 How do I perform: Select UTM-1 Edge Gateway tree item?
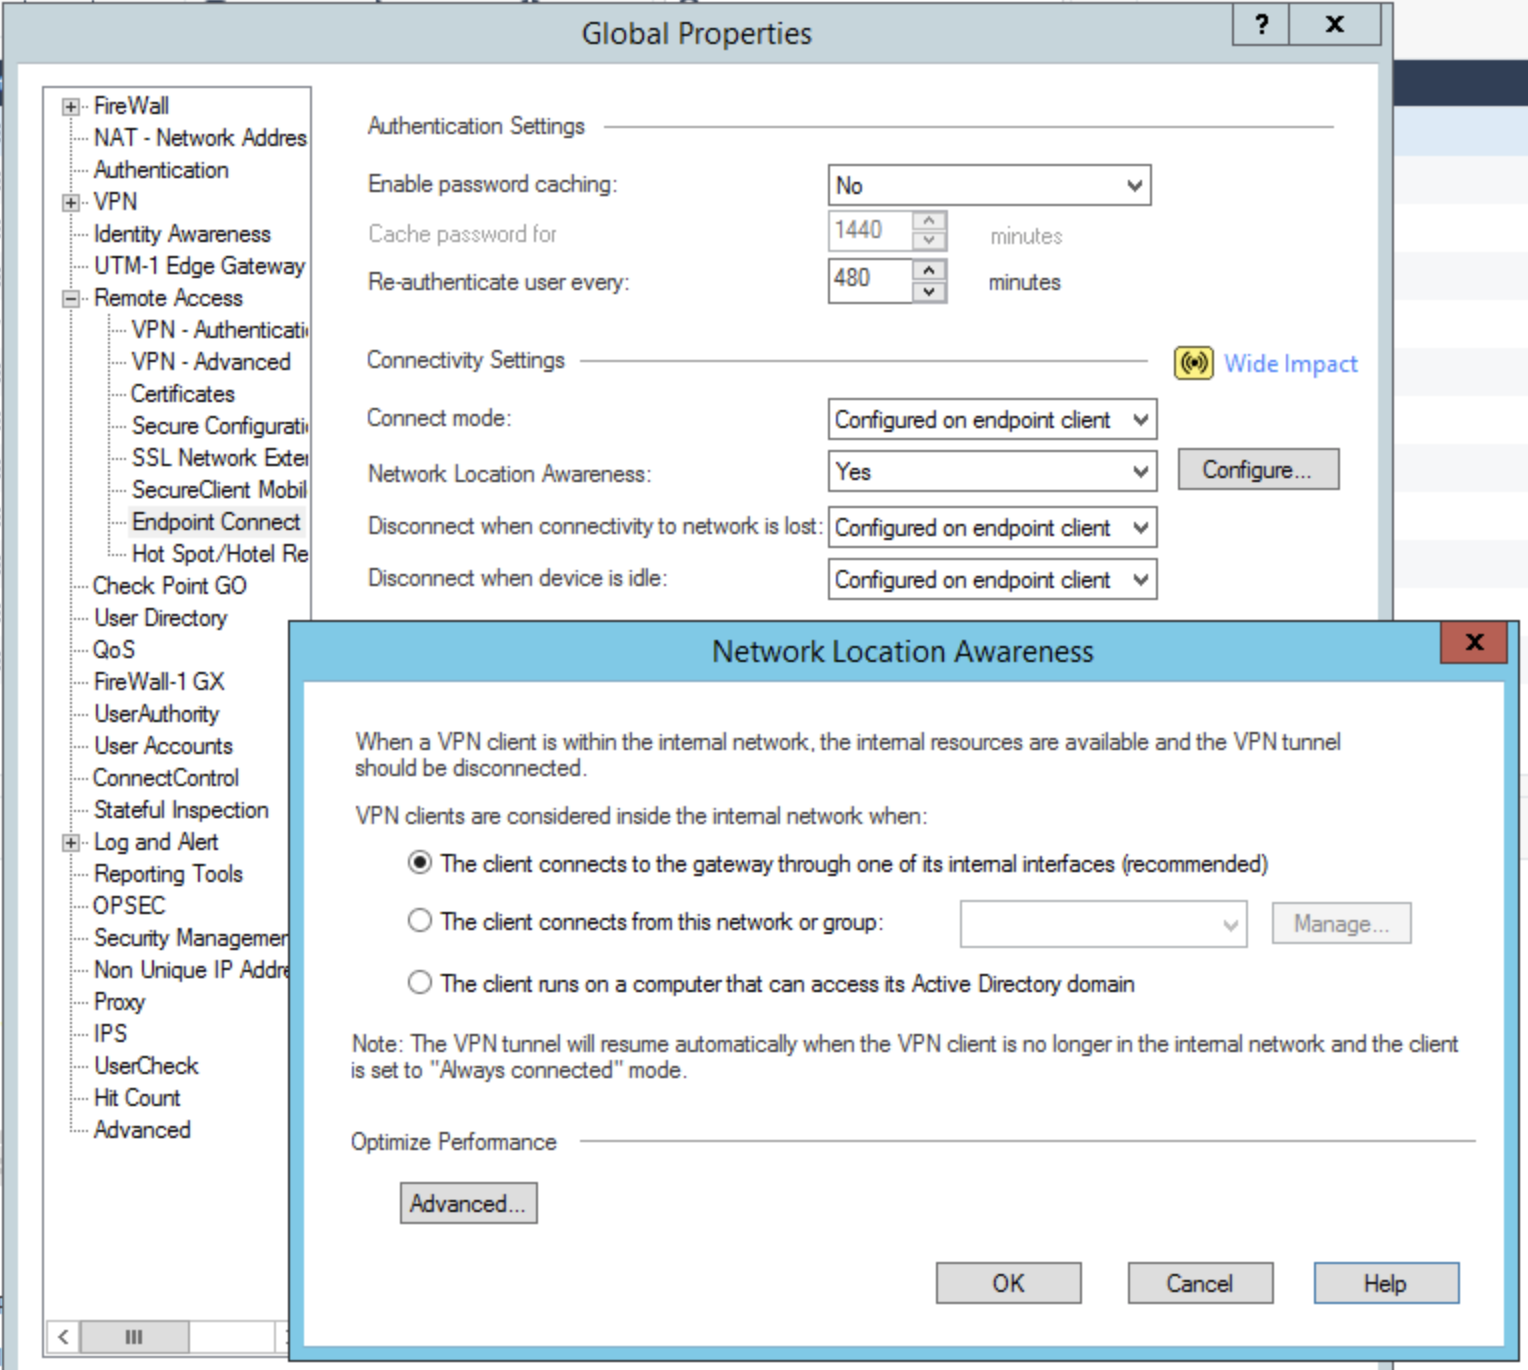pyautogui.click(x=199, y=266)
